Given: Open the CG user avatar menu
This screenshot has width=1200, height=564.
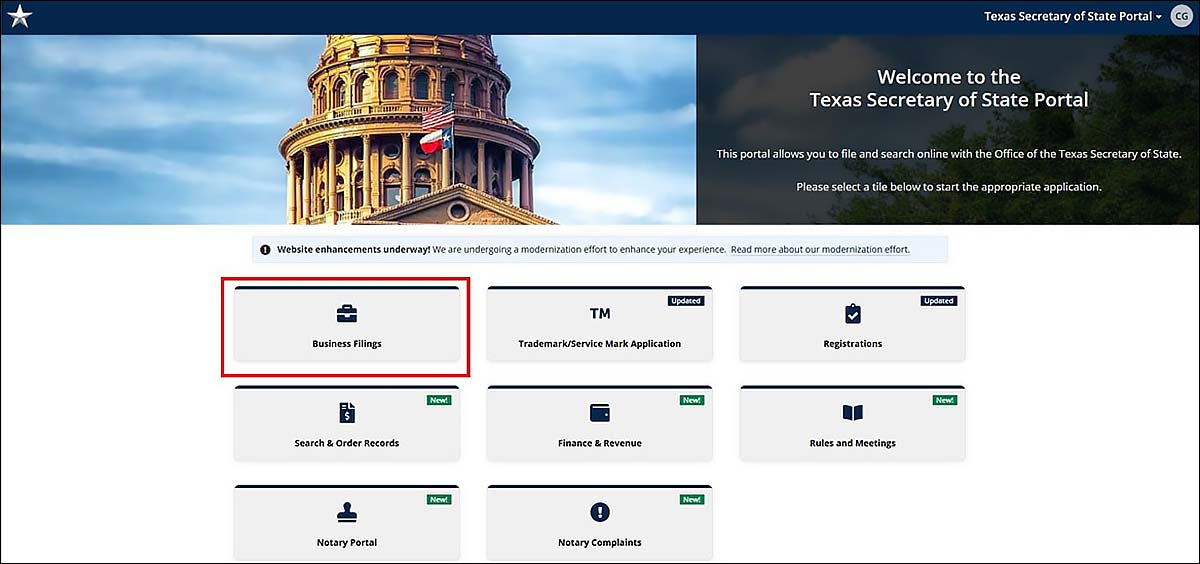Looking at the screenshot, I should tap(1180, 17).
